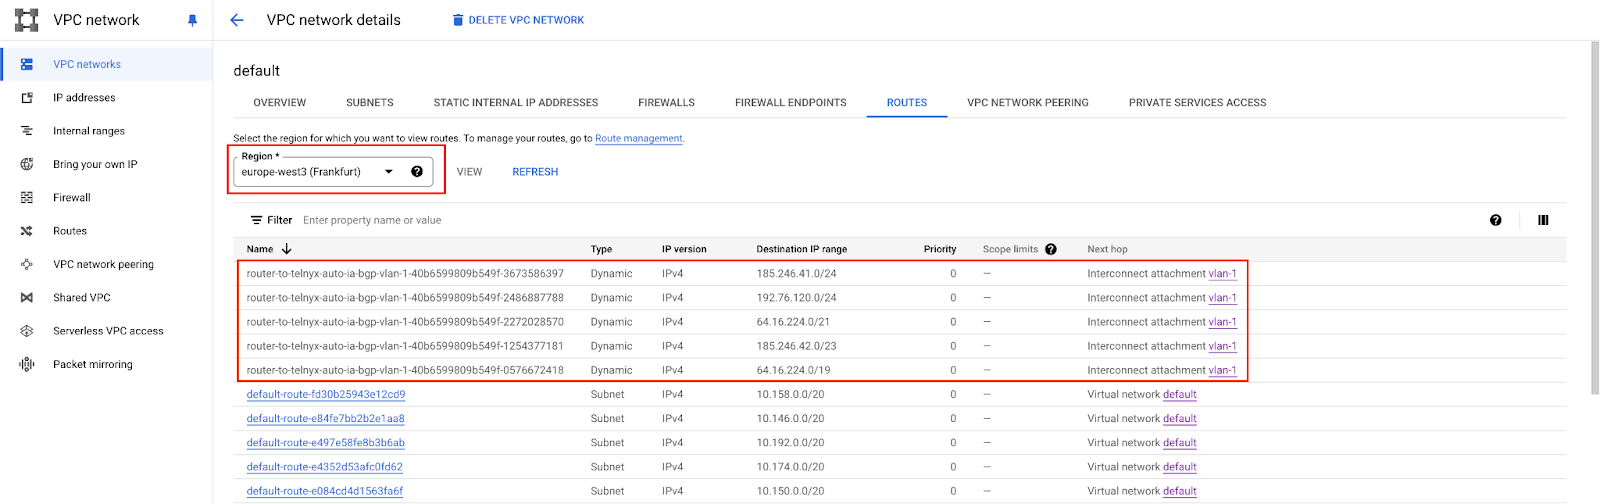Open vlan-1 link in the 64.16.224.0/21 row

click(x=1223, y=322)
